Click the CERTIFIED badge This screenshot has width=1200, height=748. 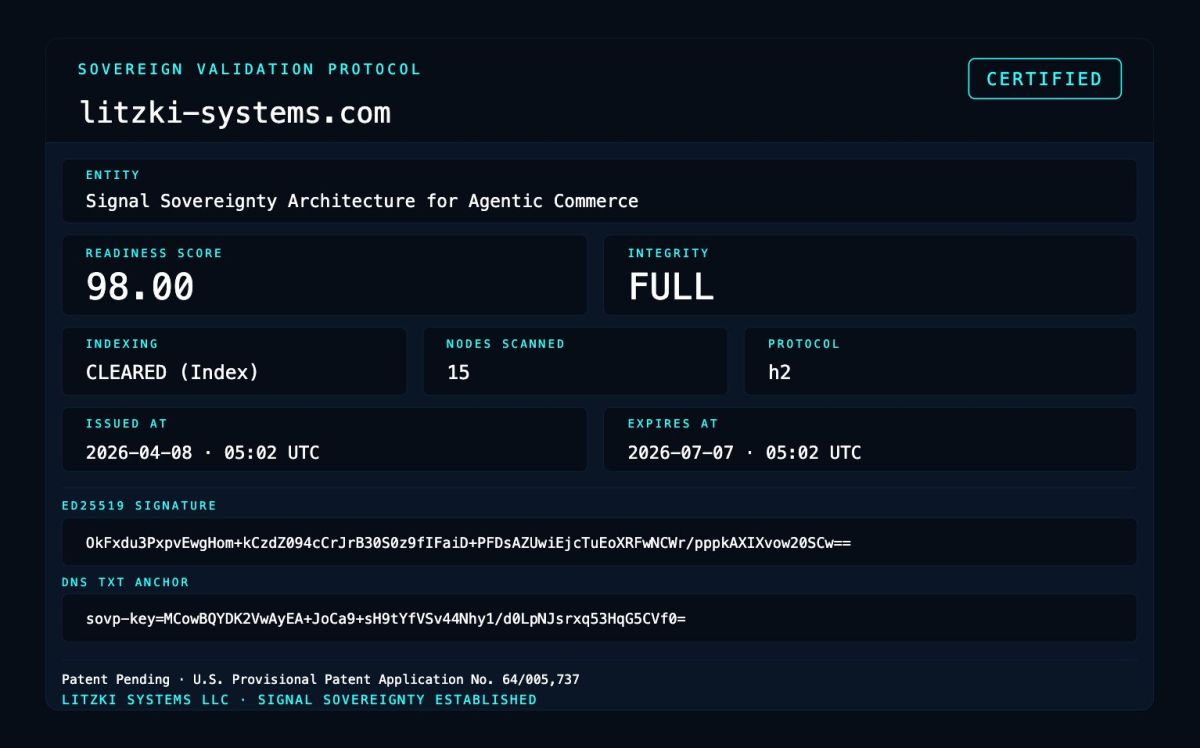pos(1044,79)
